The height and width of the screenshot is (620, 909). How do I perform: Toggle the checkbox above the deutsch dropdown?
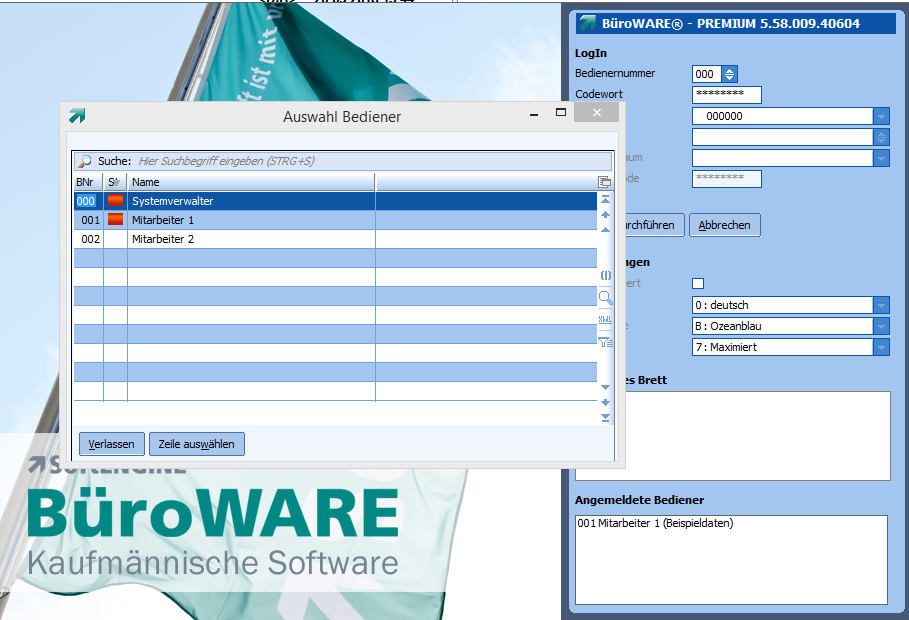coord(698,284)
